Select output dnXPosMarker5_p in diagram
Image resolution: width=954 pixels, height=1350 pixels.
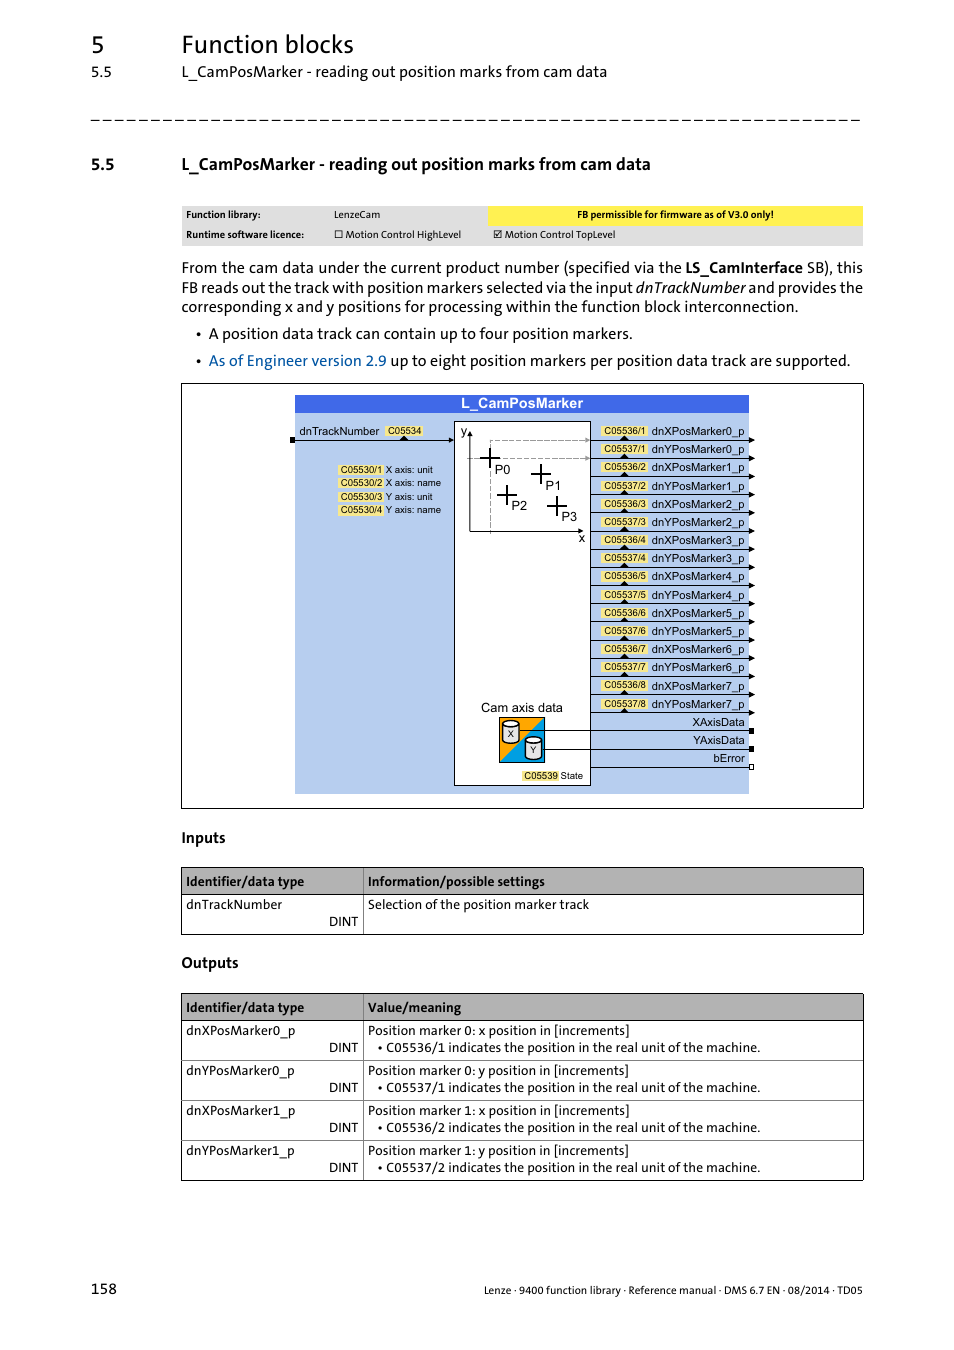pyautogui.click(x=698, y=614)
